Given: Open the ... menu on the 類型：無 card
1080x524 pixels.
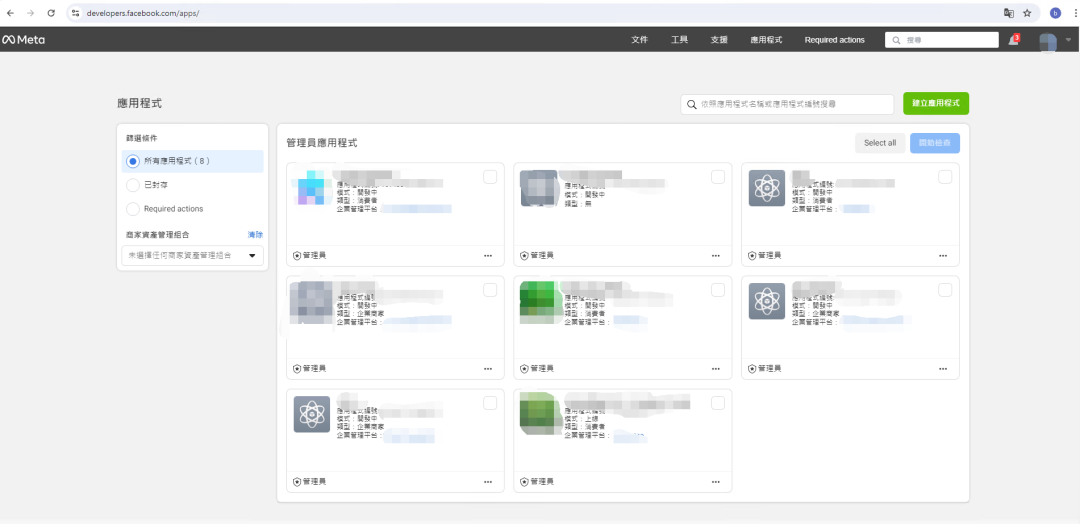Looking at the screenshot, I should (x=716, y=255).
